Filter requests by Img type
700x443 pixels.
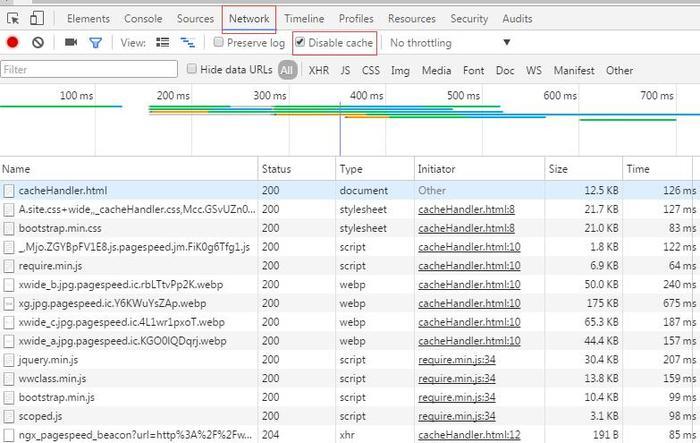[x=400, y=71]
